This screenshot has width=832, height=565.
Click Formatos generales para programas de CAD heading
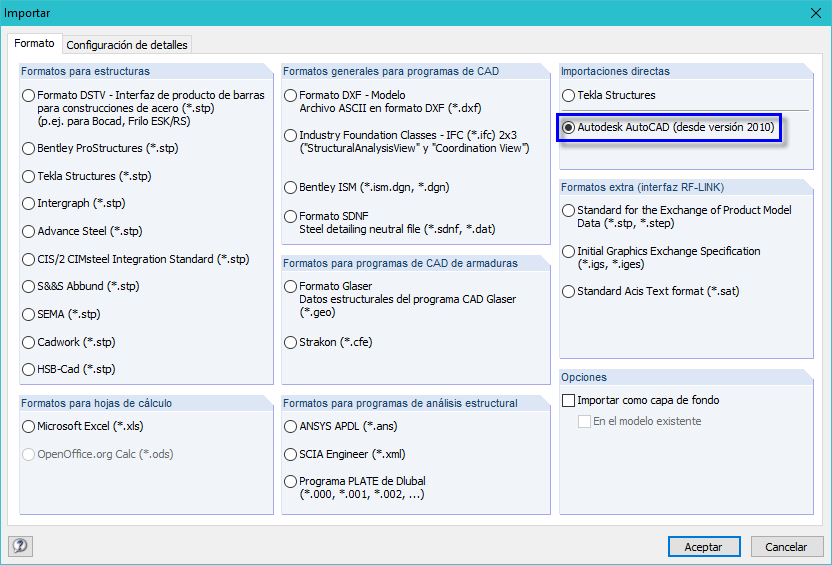coord(391,71)
